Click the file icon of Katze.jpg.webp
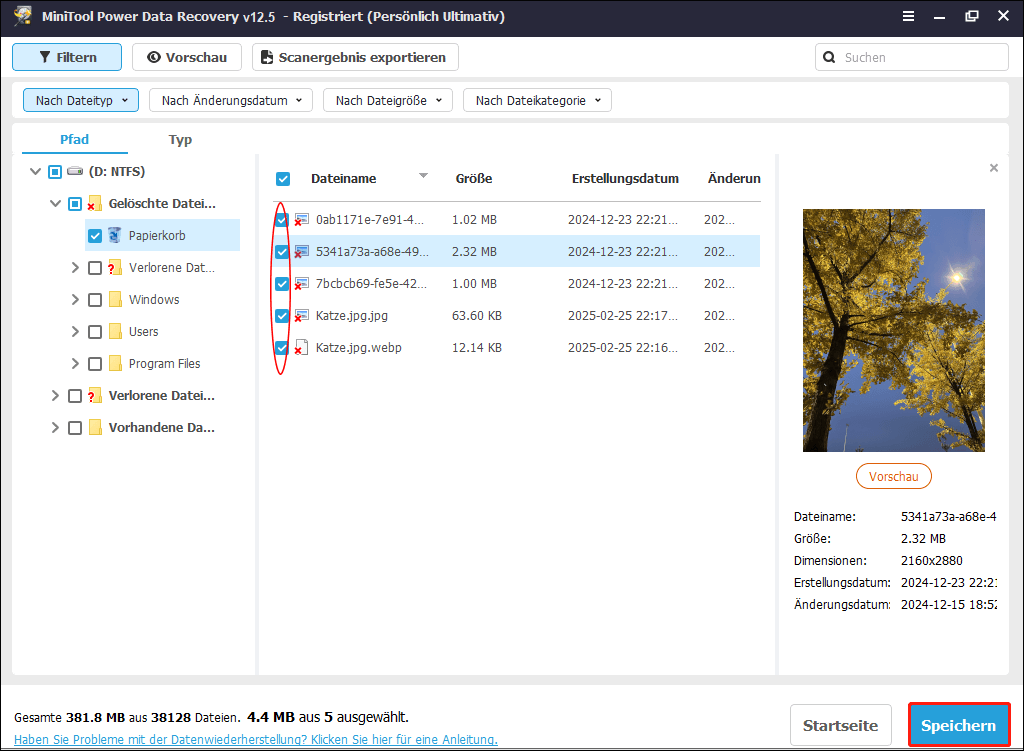This screenshot has width=1024, height=751. (301, 347)
